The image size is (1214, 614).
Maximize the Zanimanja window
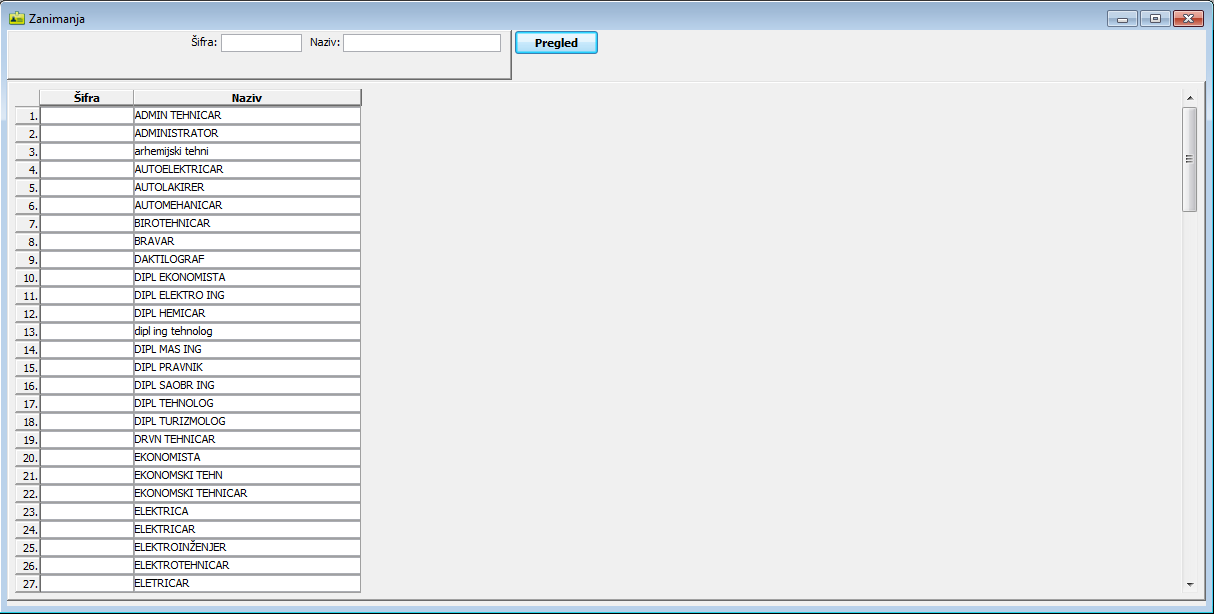pos(1155,18)
